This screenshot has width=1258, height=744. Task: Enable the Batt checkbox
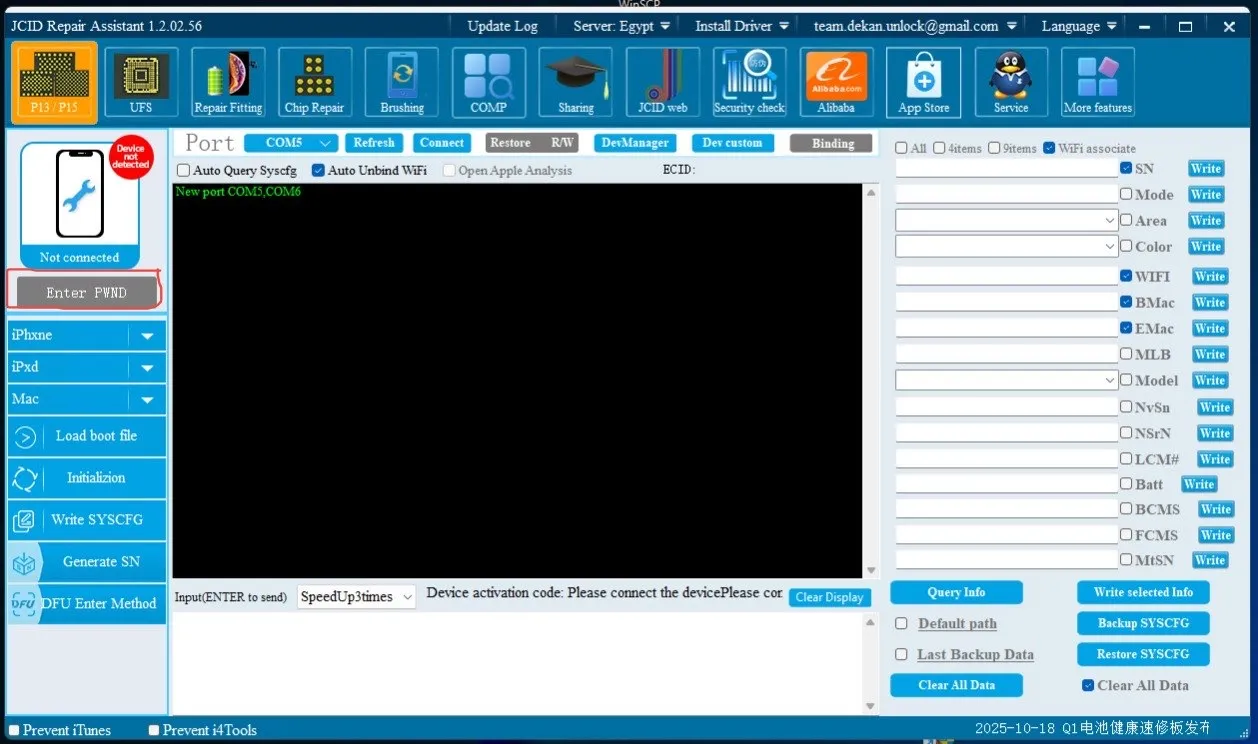point(1126,484)
